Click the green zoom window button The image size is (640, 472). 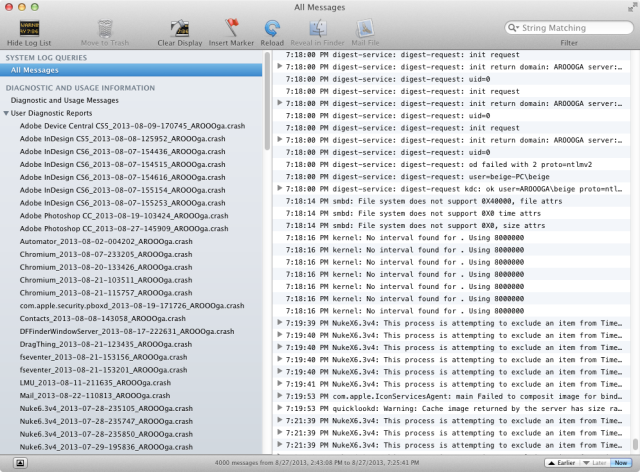coord(35,7)
